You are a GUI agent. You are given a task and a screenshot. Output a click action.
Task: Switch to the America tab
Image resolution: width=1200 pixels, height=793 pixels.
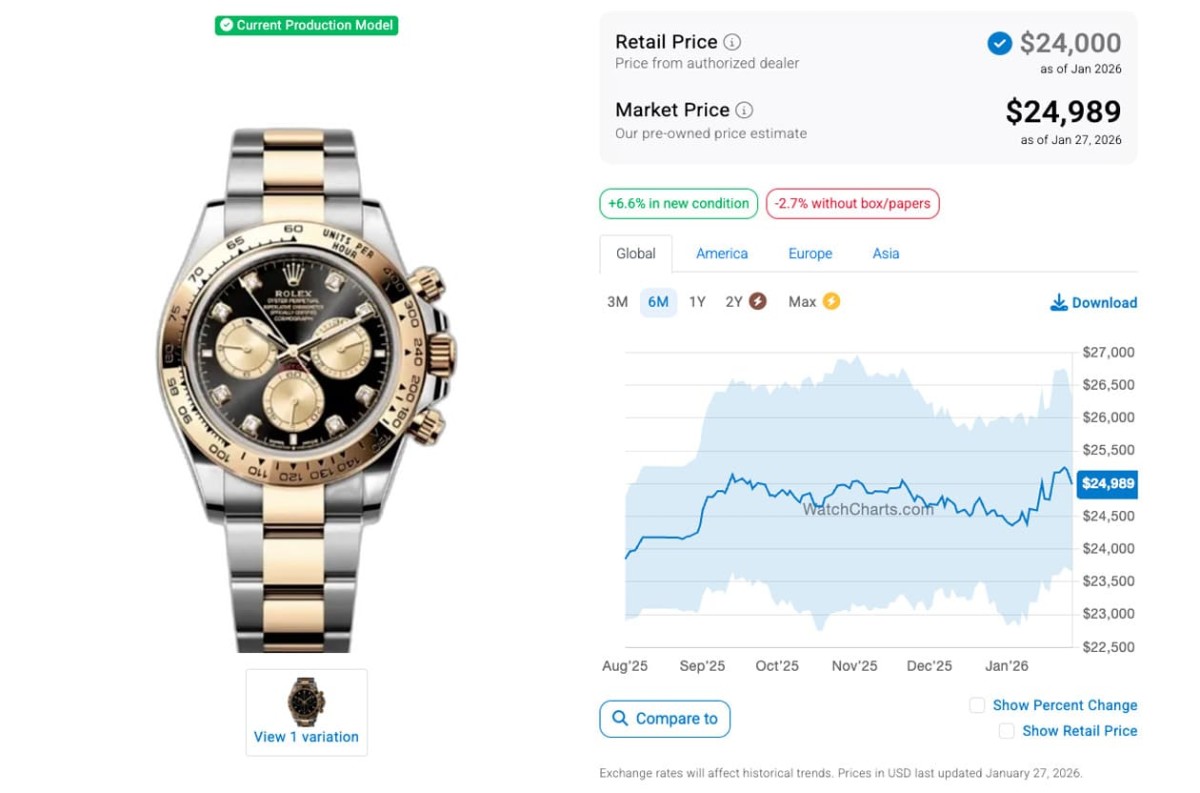point(722,254)
